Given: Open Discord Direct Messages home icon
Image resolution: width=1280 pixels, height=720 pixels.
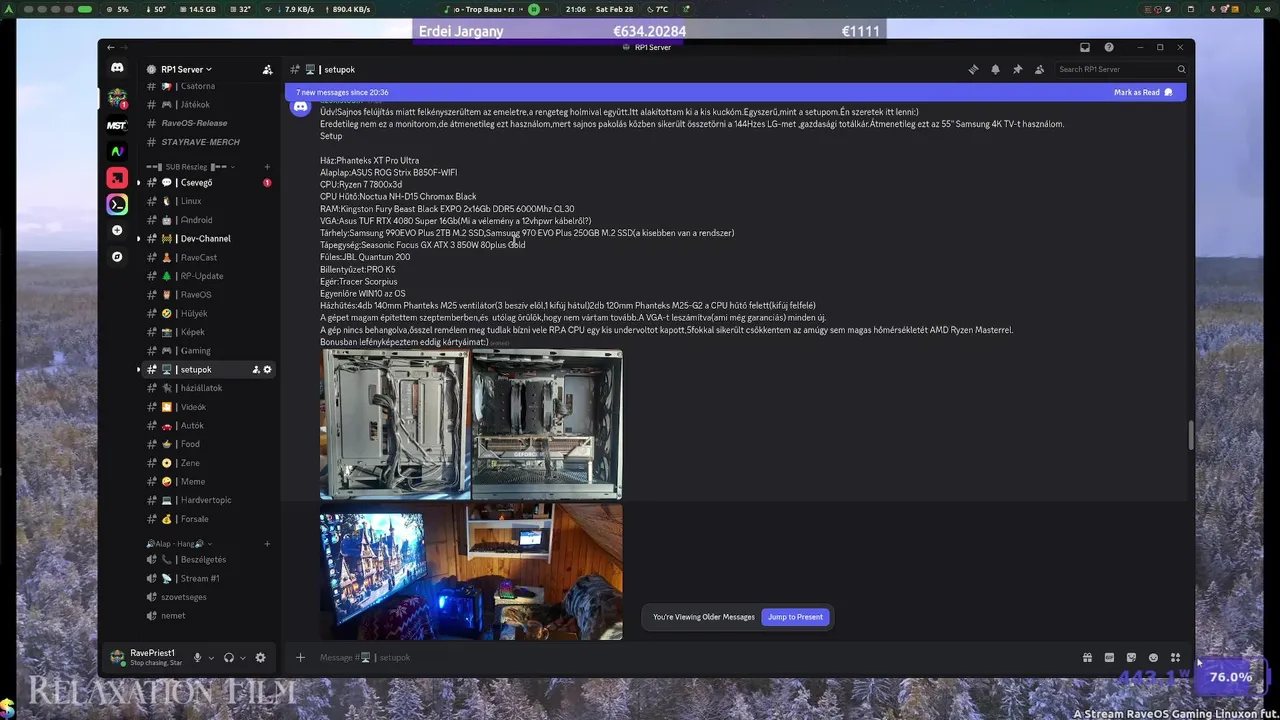Looking at the screenshot, I should 117,68.
